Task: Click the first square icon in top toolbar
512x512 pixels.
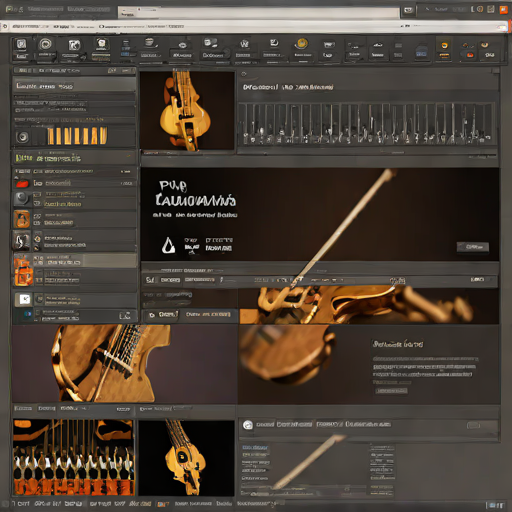Action: 21,44
